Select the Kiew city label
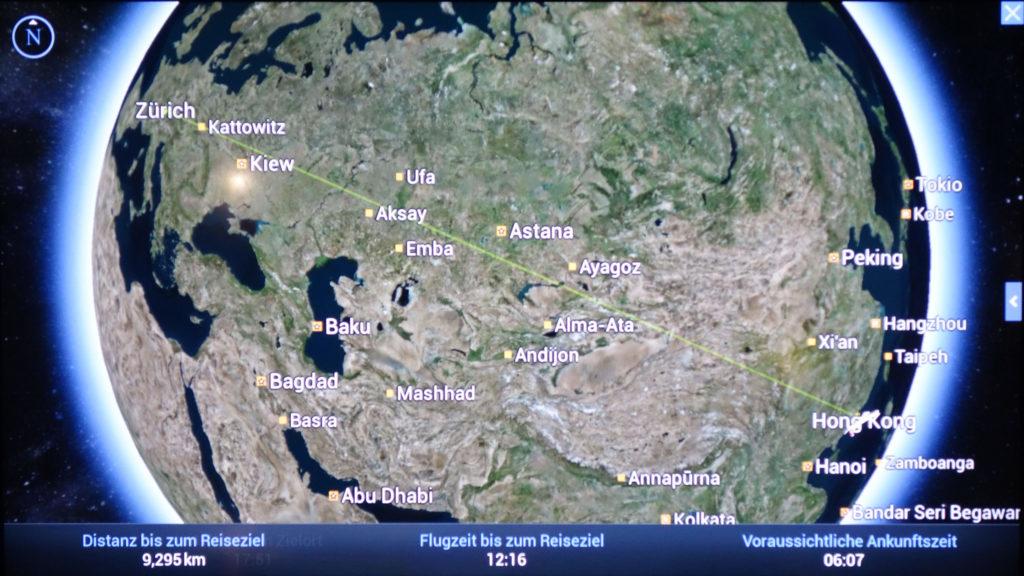 pos(272,163)
